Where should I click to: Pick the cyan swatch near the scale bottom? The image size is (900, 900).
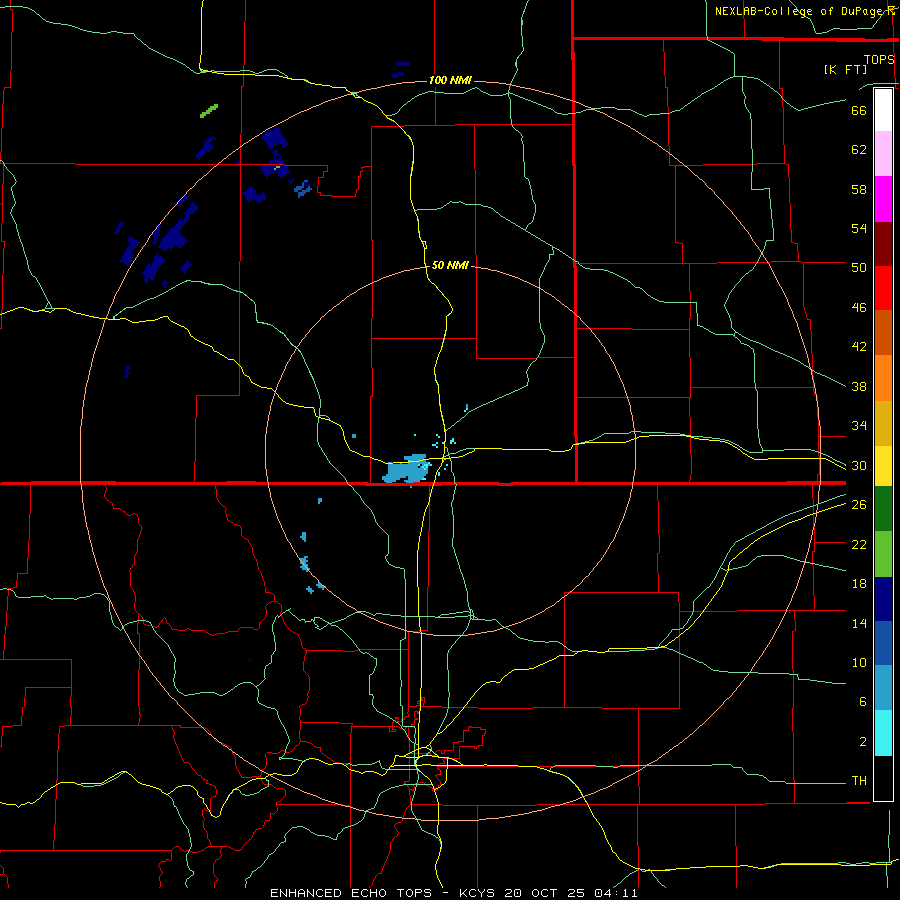[883, 733]
